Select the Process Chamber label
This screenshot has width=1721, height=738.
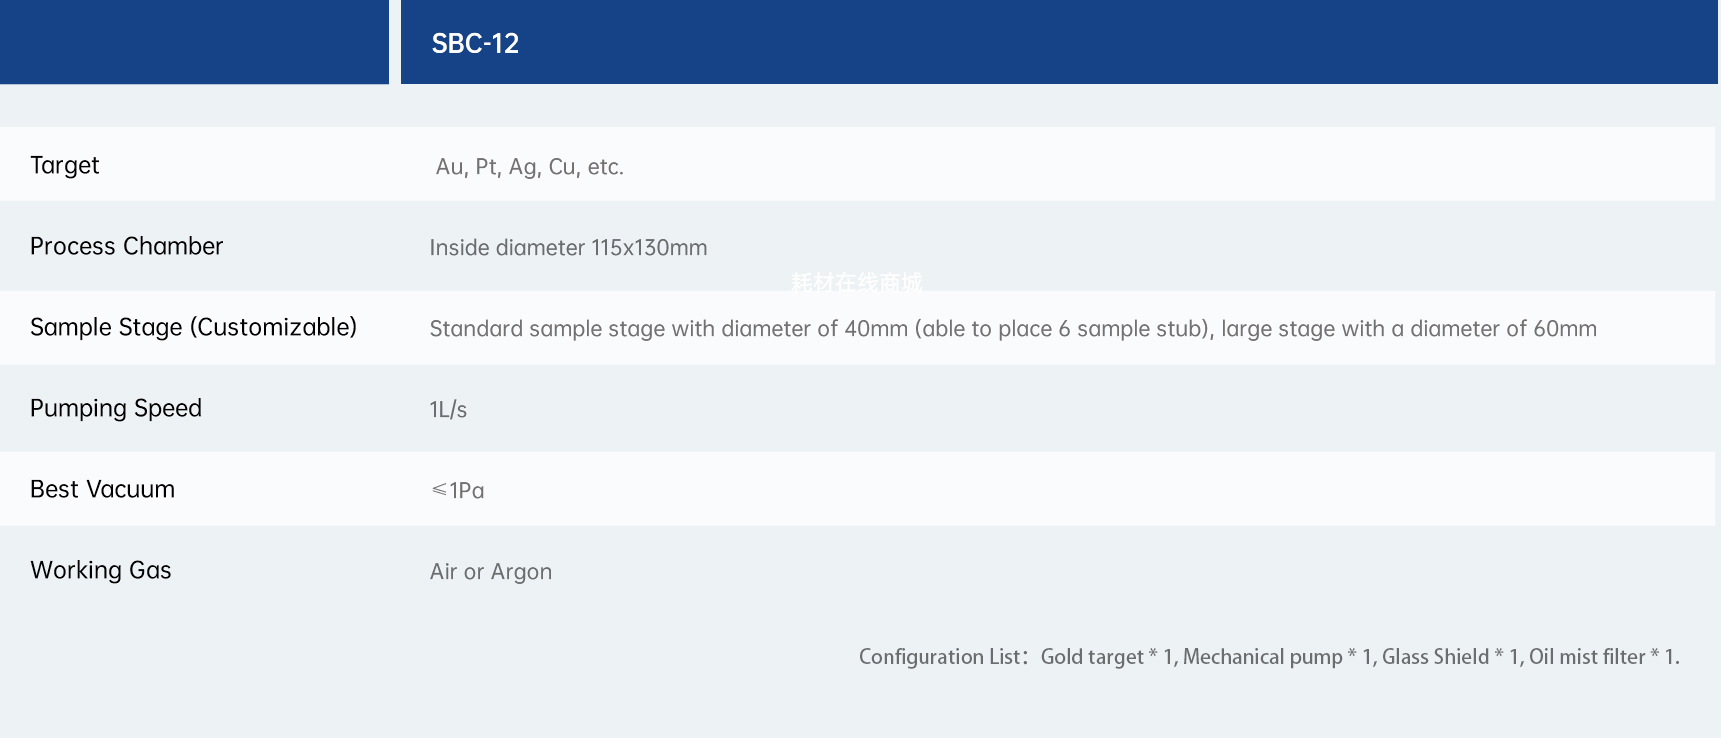[x=127, y=246]
